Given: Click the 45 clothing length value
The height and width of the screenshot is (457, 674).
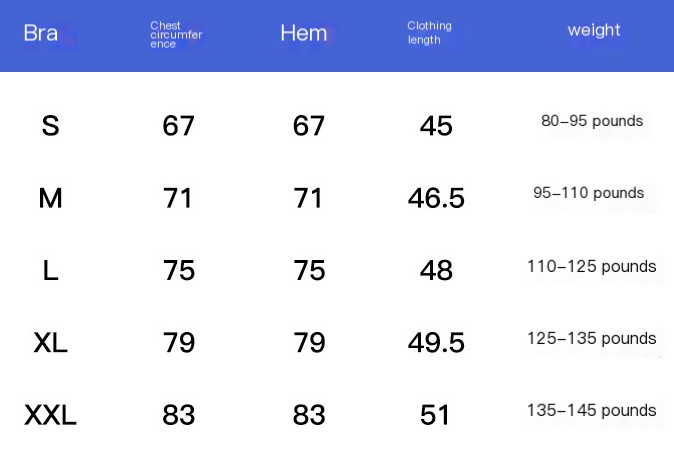Looking at the screenshot, I should [x=436, y=126].
